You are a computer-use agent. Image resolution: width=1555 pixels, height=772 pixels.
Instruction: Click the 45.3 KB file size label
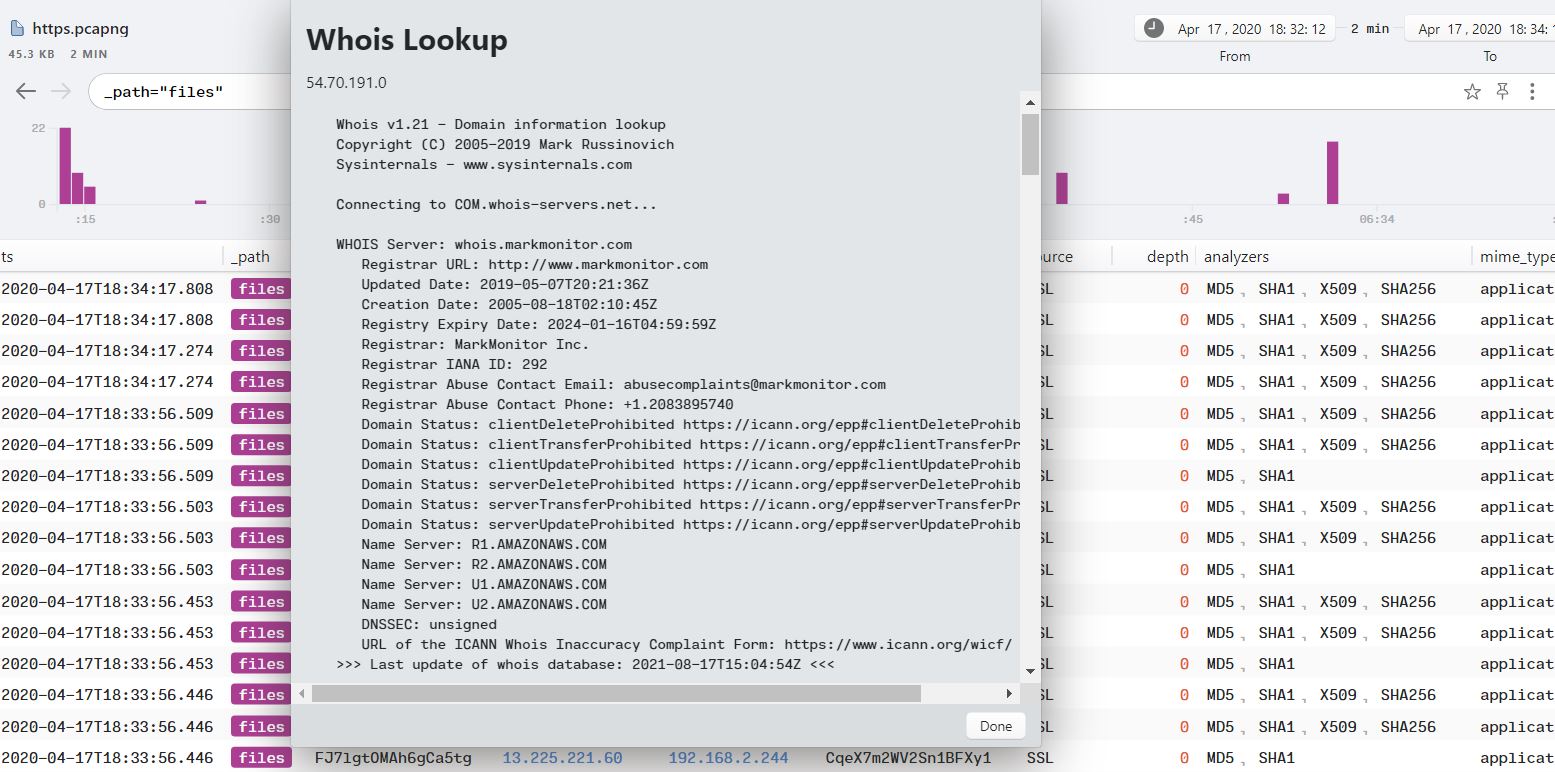tap(31, 54)
